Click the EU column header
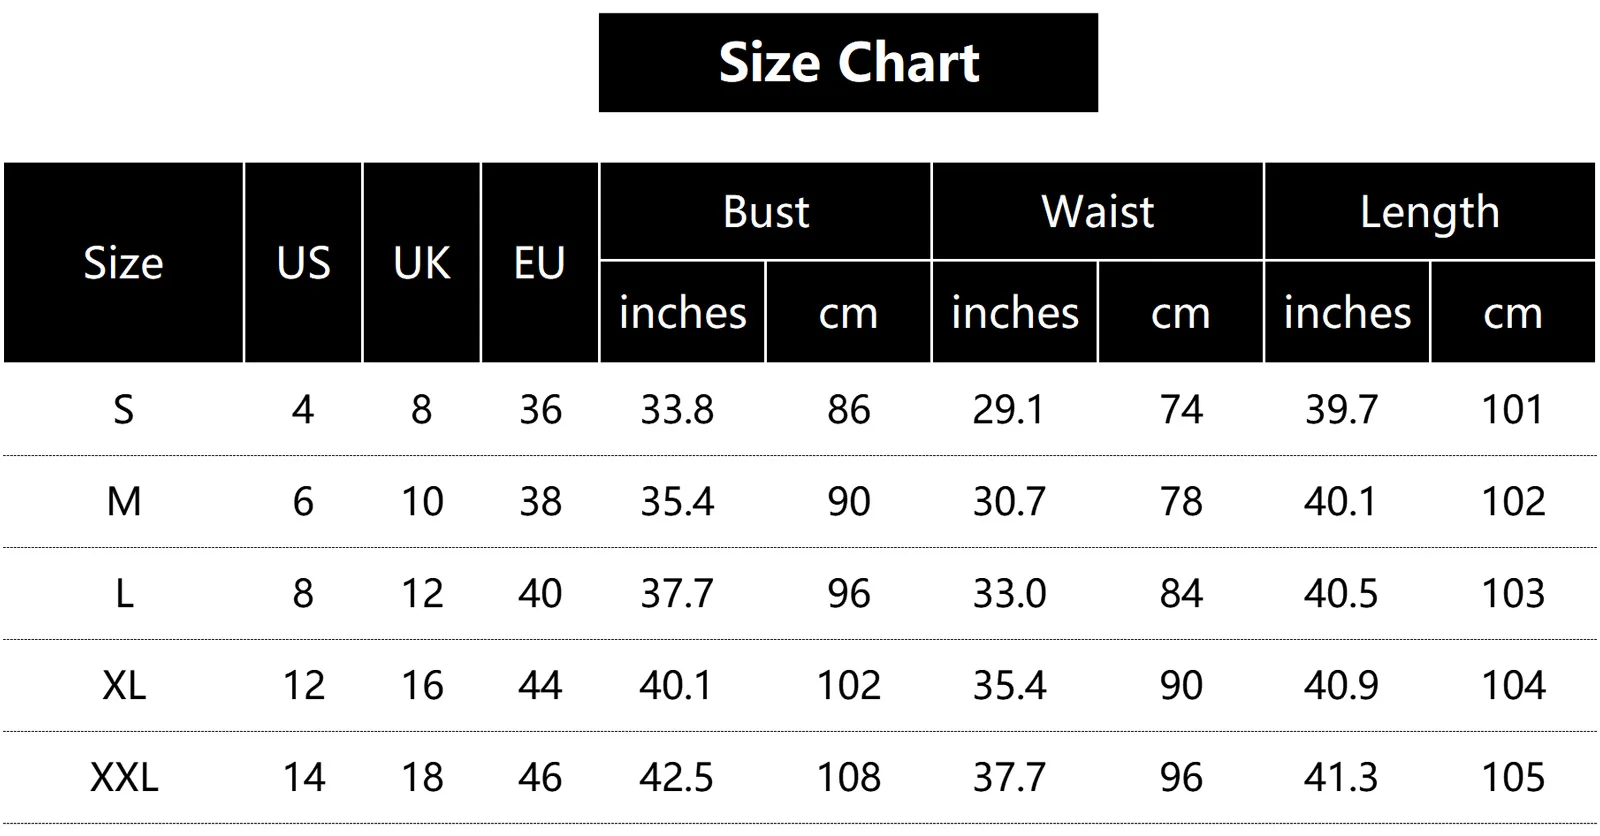Viewport: 1600px width, 836px height. coord(540,263)
